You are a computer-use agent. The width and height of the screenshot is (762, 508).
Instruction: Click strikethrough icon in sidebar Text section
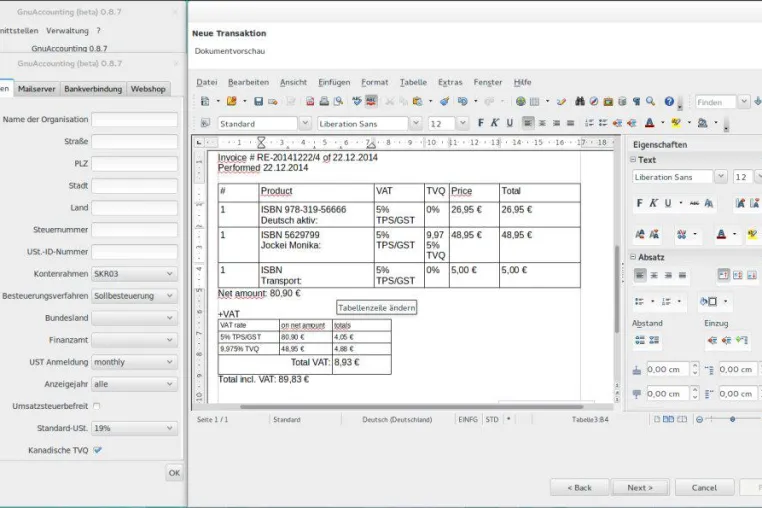click(x=694, y=203)
